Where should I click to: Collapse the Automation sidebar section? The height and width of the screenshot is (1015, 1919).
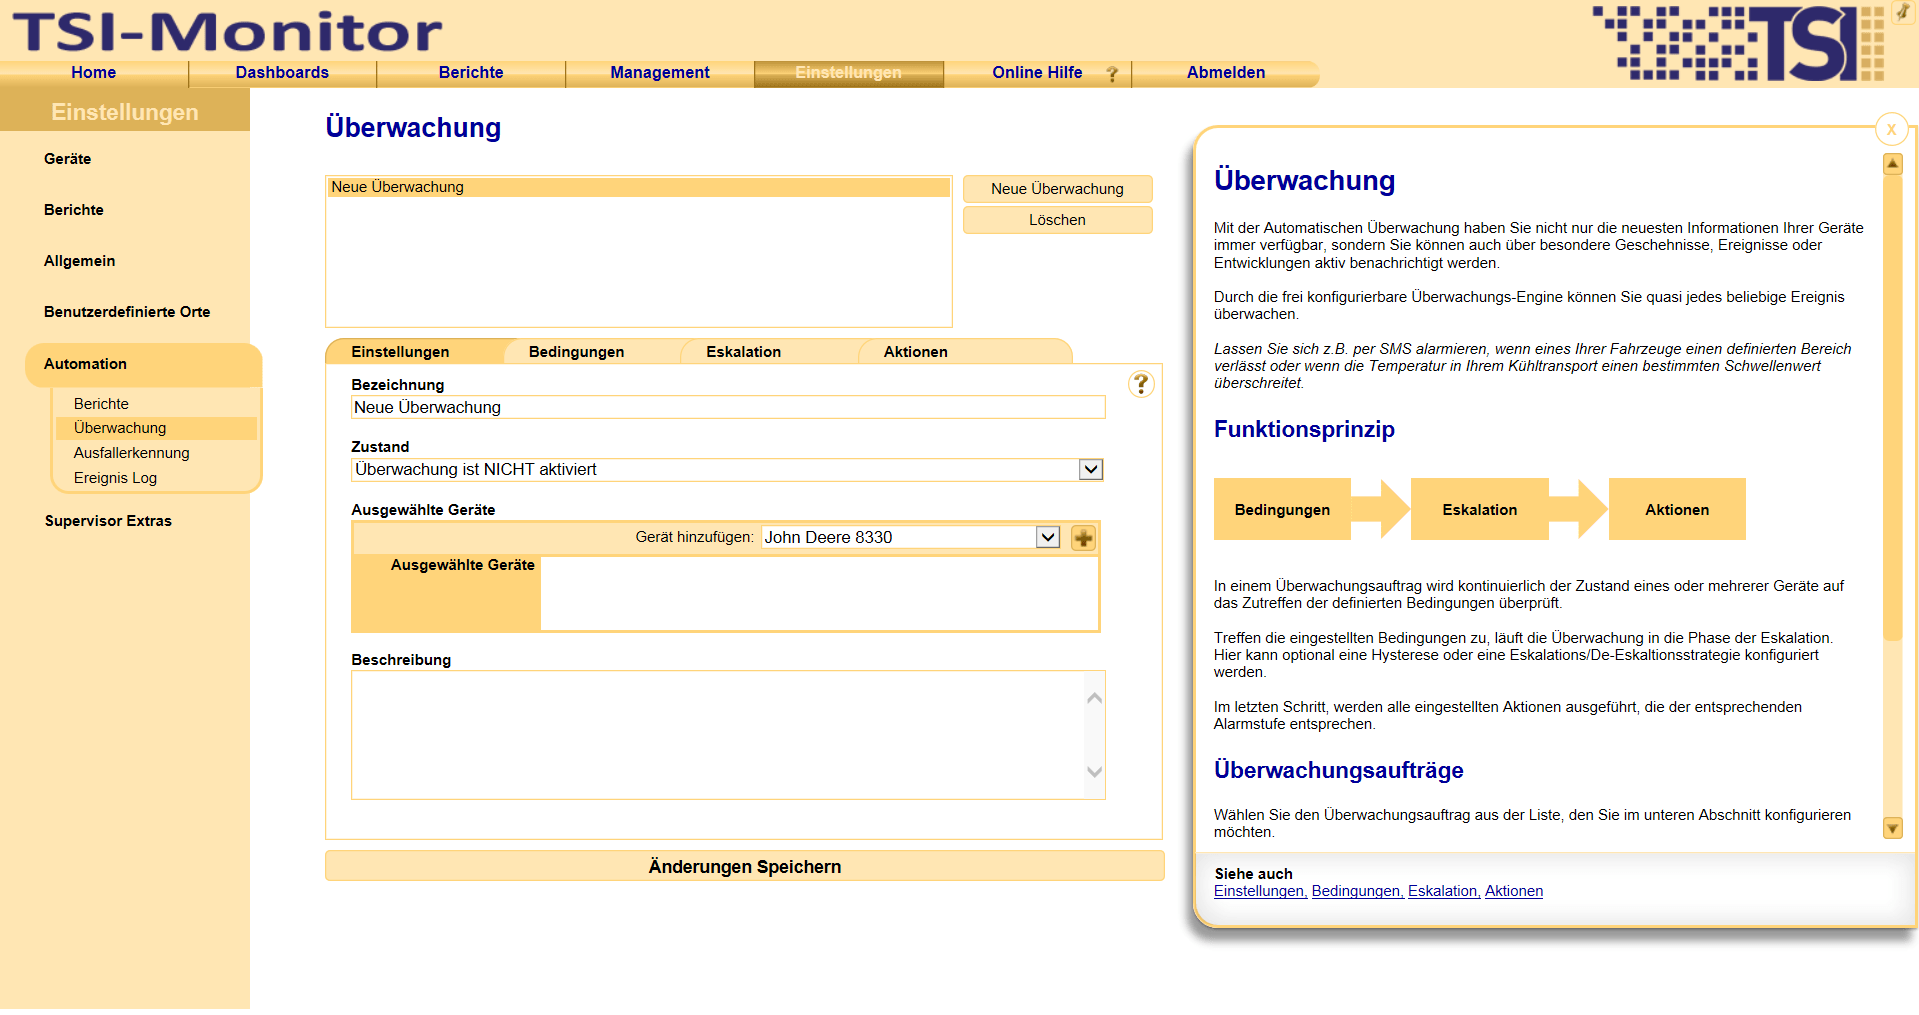(x=143, y=364)
